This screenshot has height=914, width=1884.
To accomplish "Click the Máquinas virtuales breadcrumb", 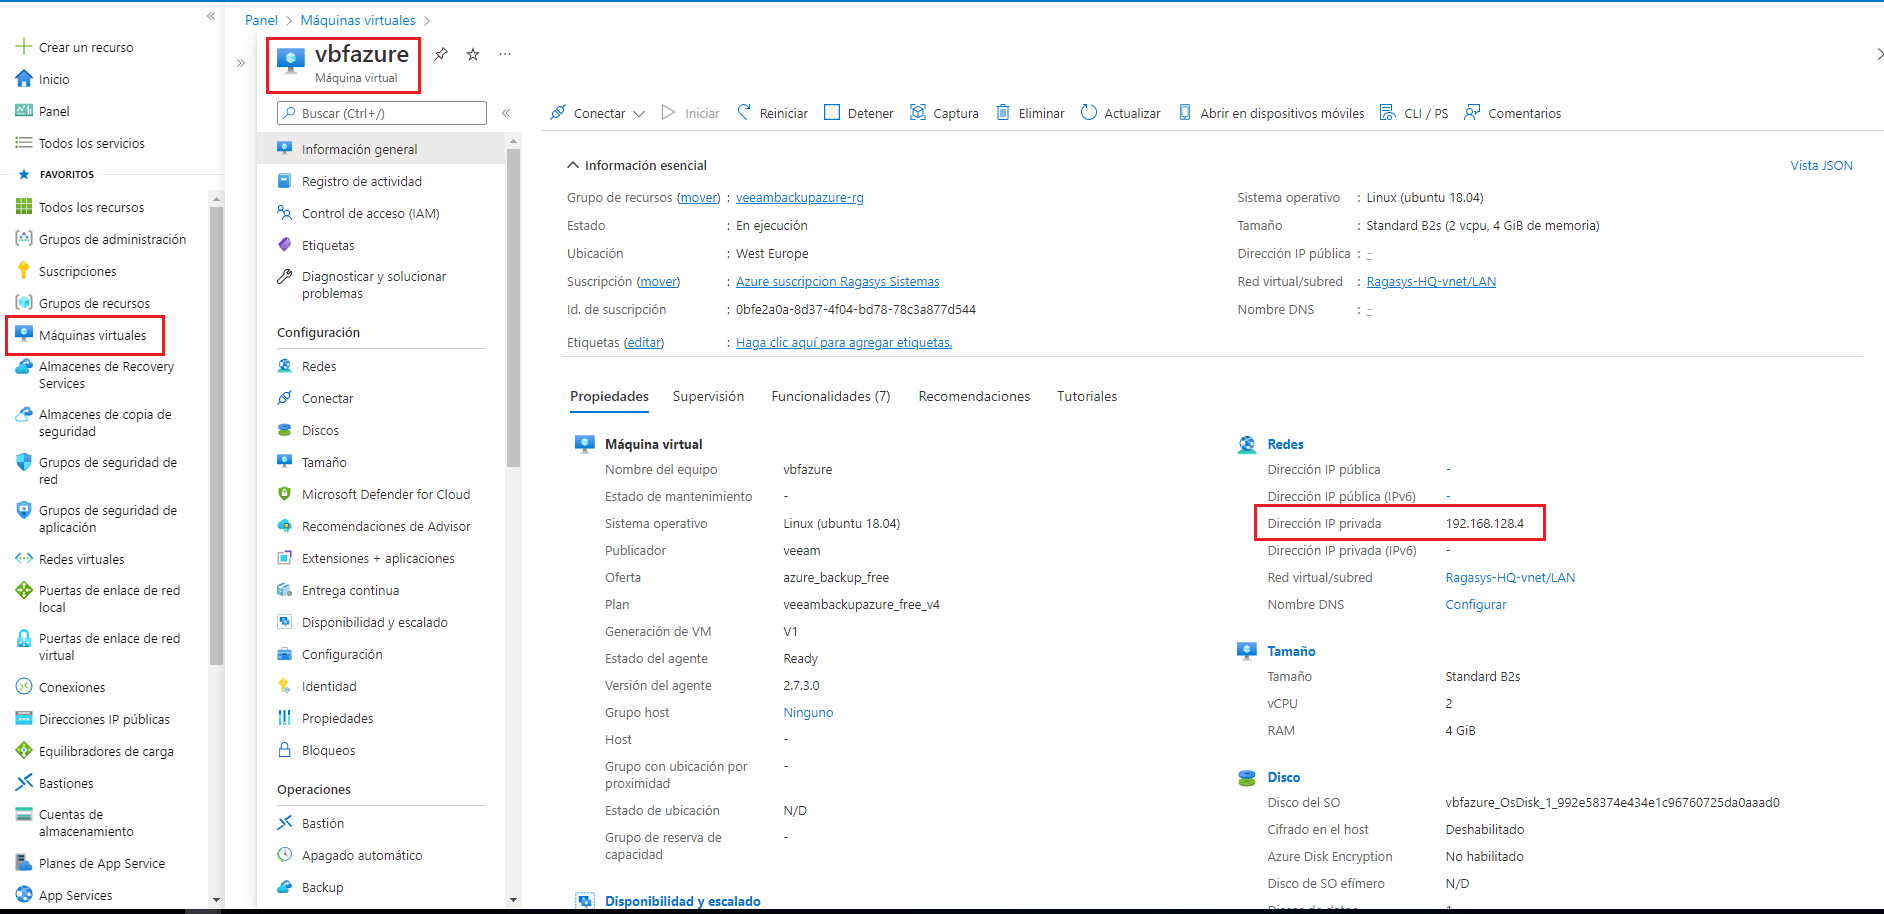I will 358,20.
